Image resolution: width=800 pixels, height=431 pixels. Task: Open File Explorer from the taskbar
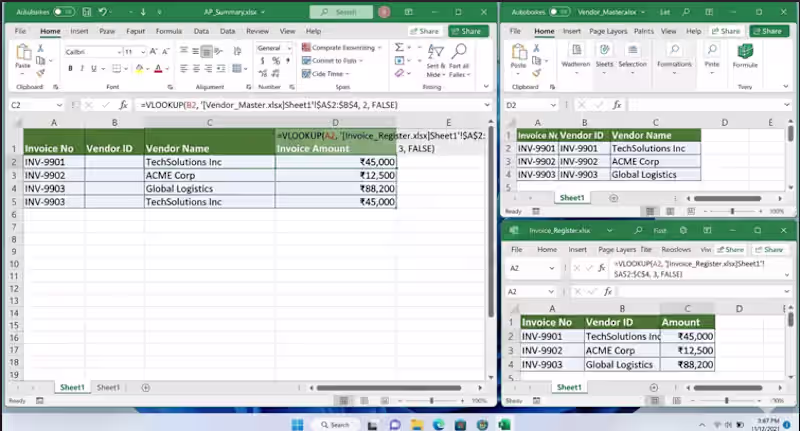(x=417, y=424)
